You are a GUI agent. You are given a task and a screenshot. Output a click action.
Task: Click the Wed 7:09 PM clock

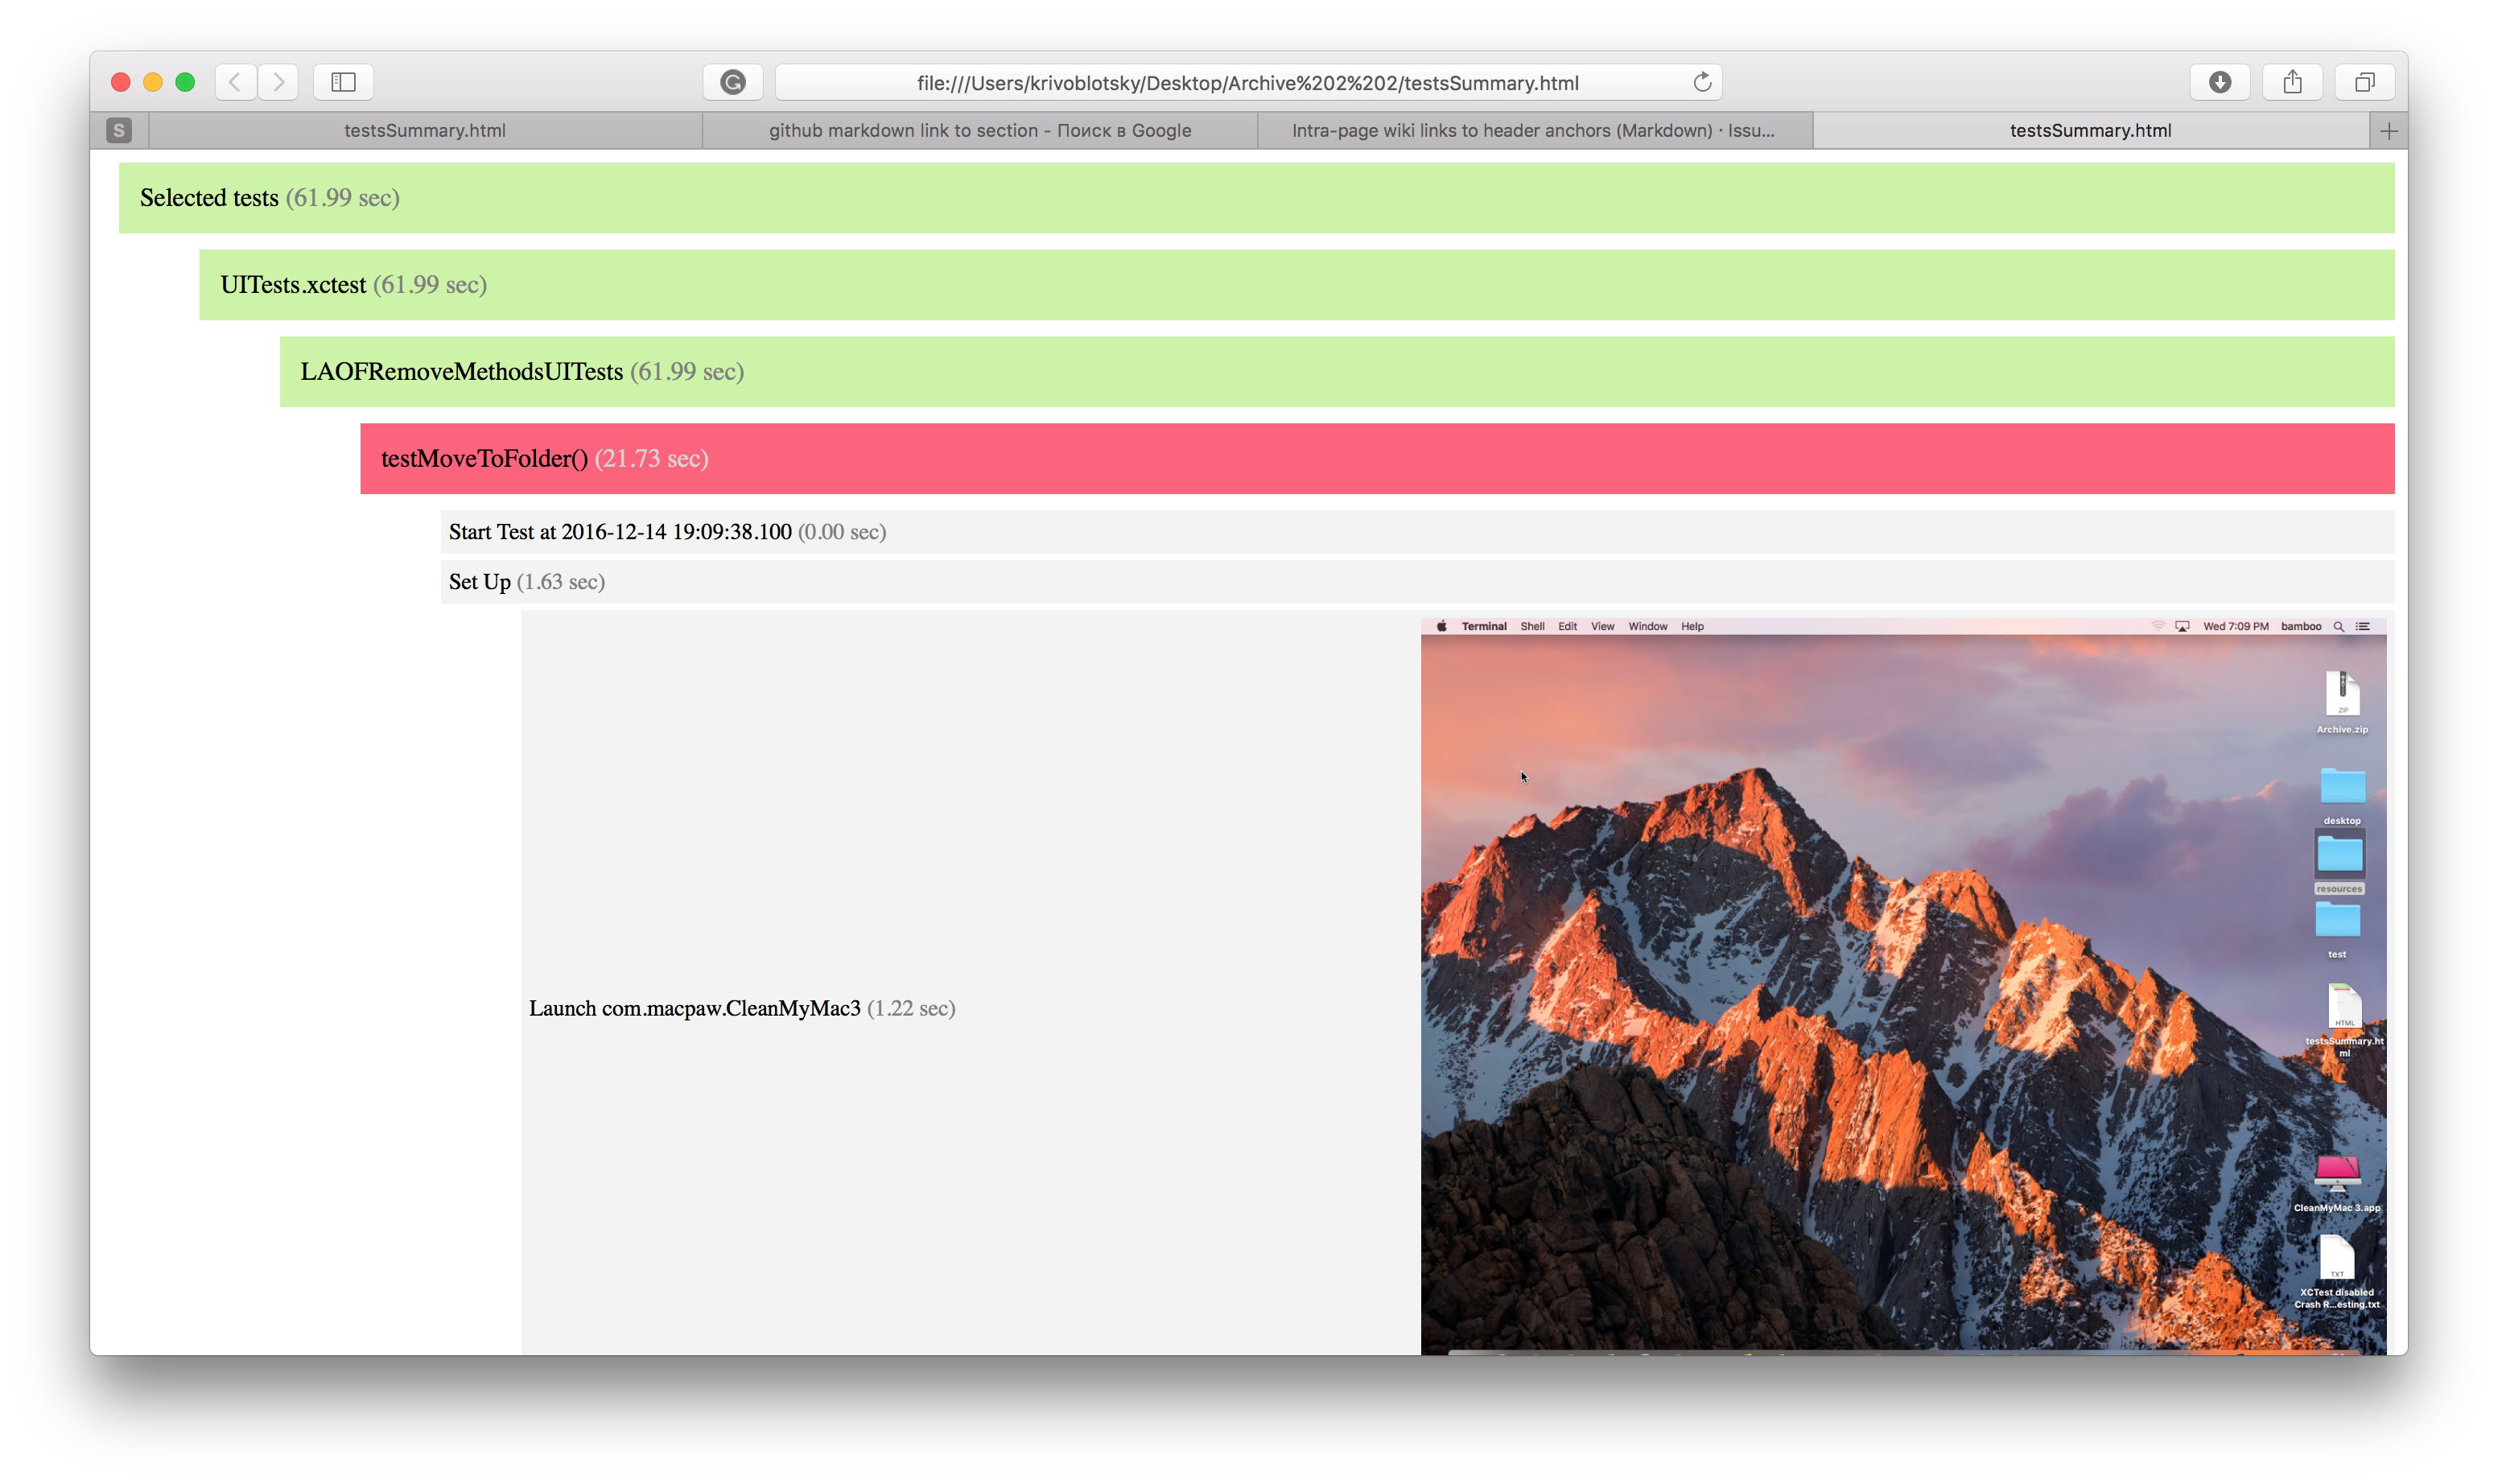(2235, 627)
